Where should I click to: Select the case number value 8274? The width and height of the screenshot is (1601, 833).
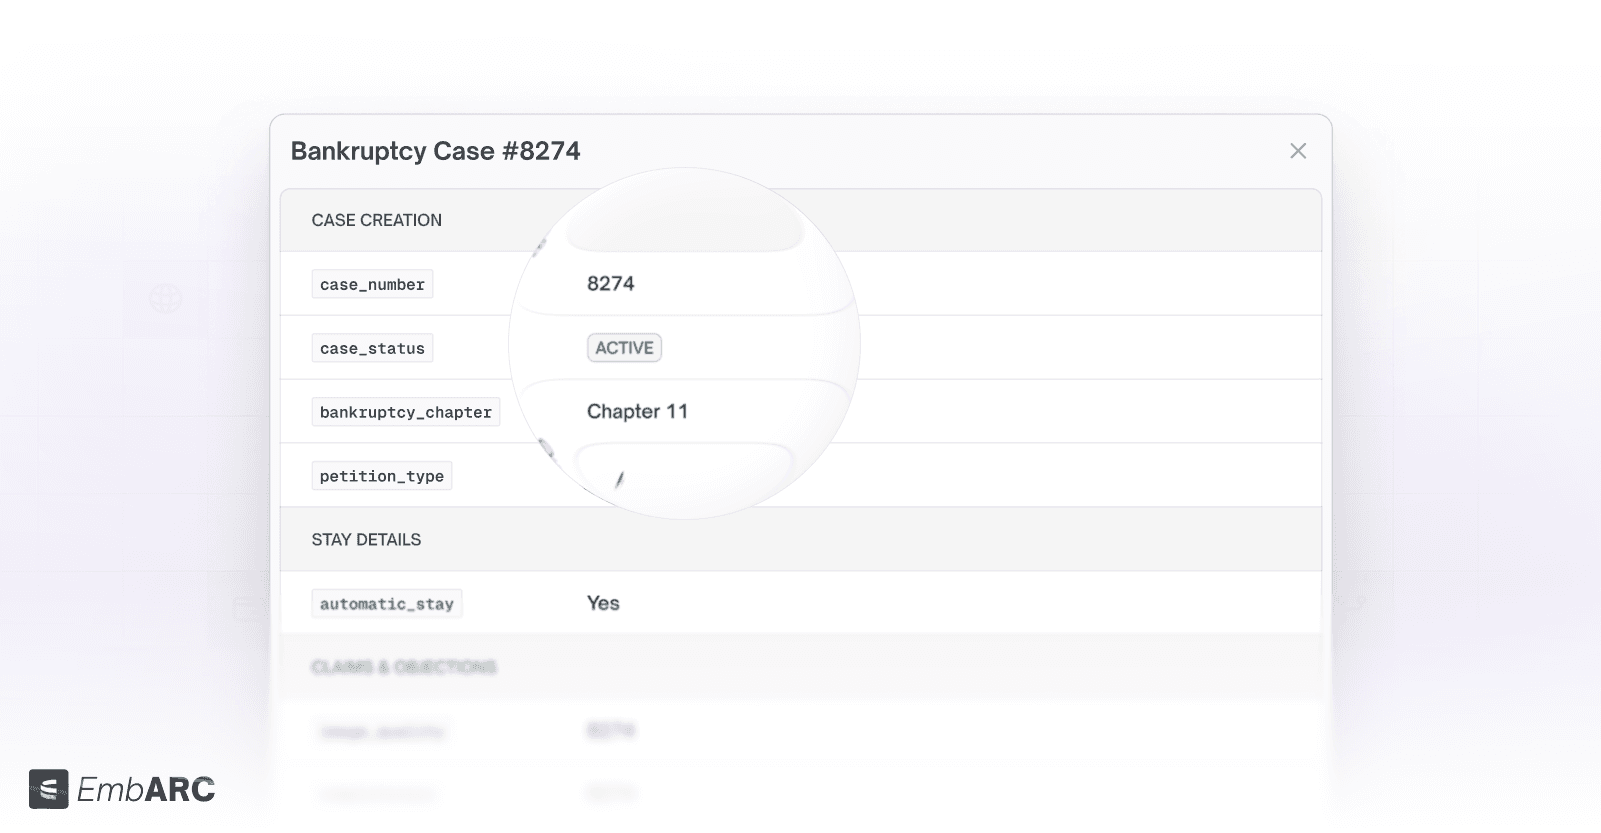610,284
